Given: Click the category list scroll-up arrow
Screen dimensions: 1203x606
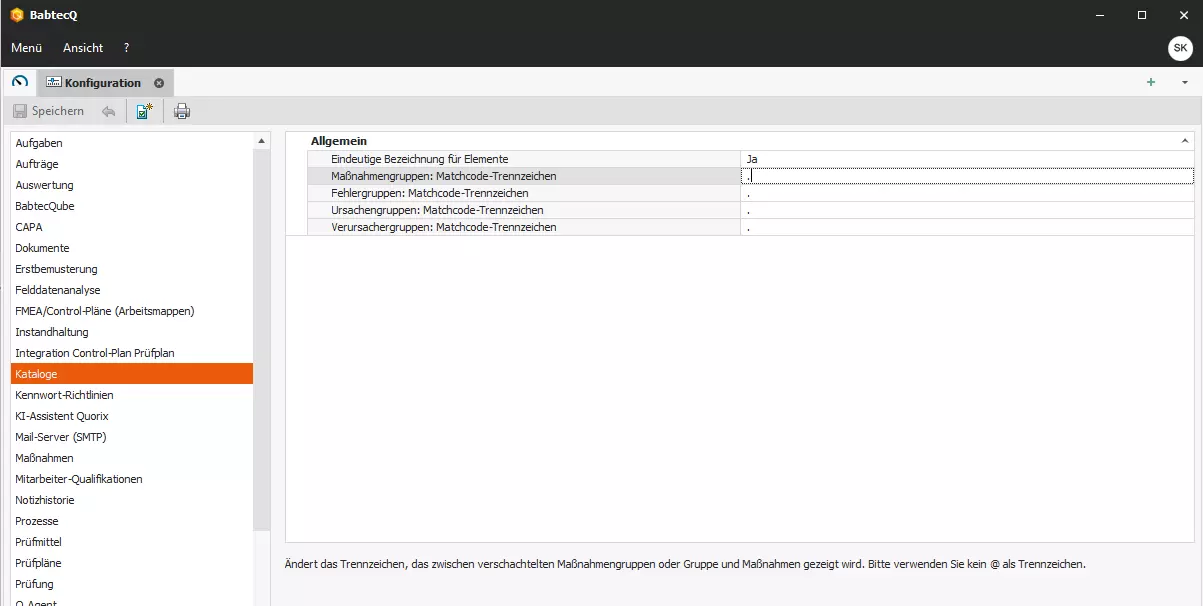Looking at the screenshot, I should pos(262,140).
